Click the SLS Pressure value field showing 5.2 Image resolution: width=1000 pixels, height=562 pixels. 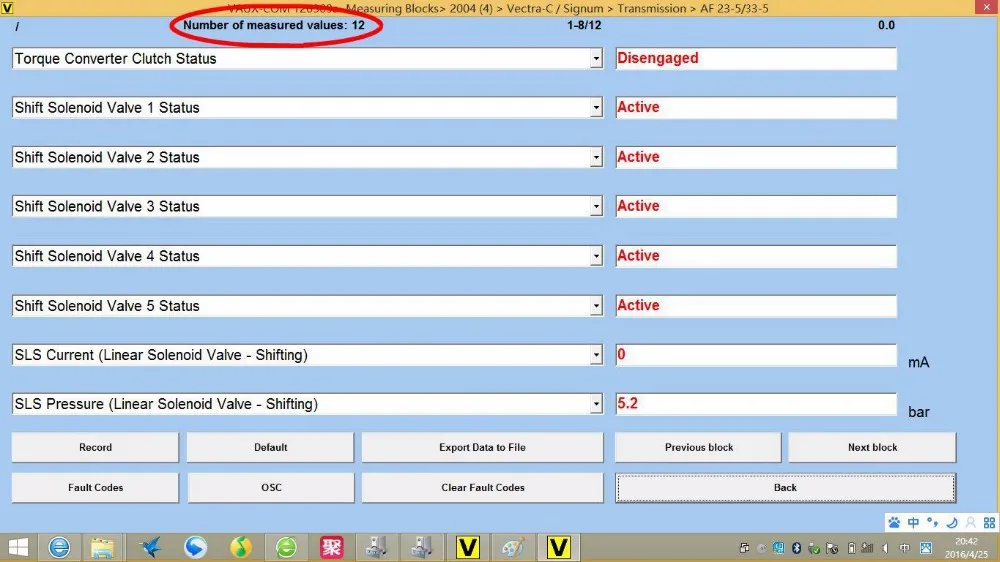756,404
